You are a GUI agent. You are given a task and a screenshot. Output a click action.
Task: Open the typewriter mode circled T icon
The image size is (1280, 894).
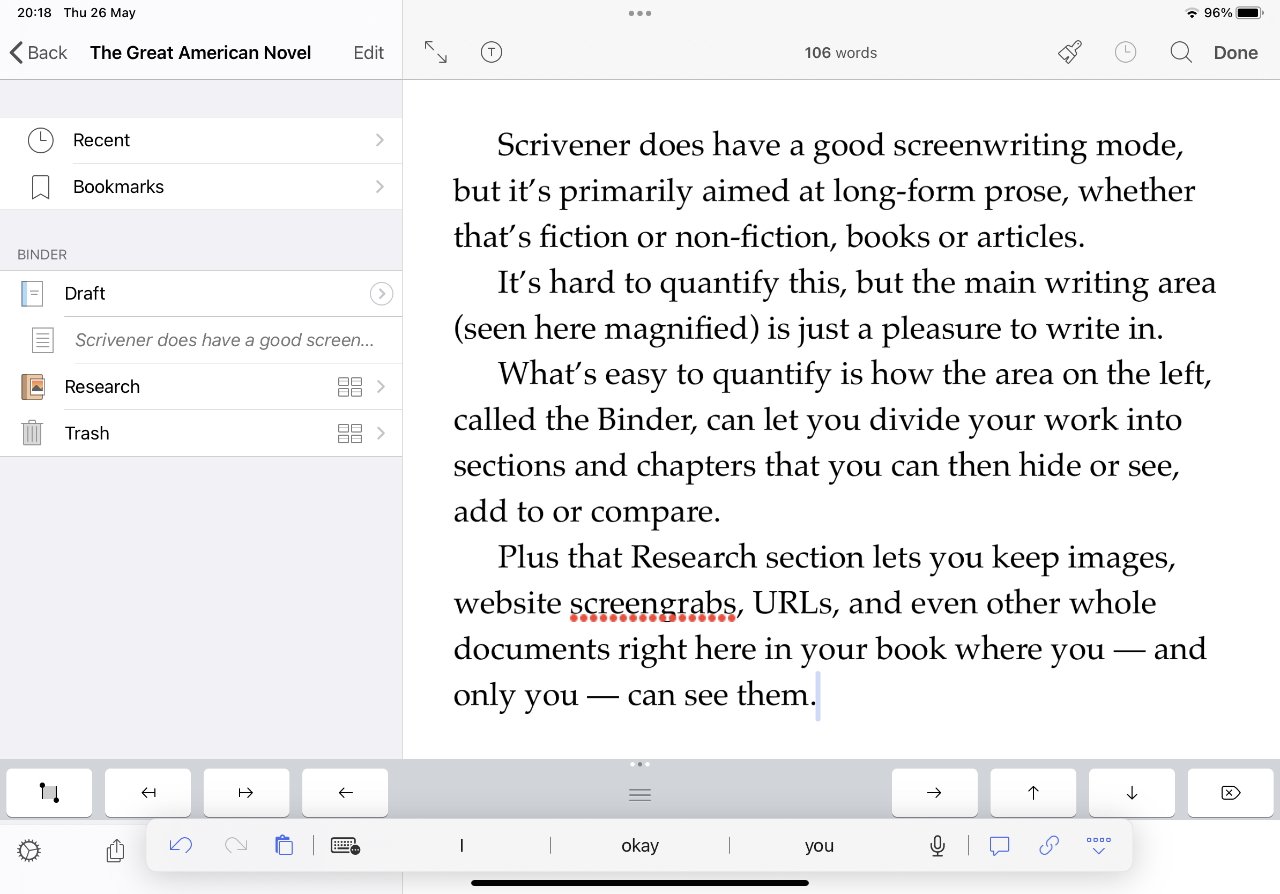(491, 53)
